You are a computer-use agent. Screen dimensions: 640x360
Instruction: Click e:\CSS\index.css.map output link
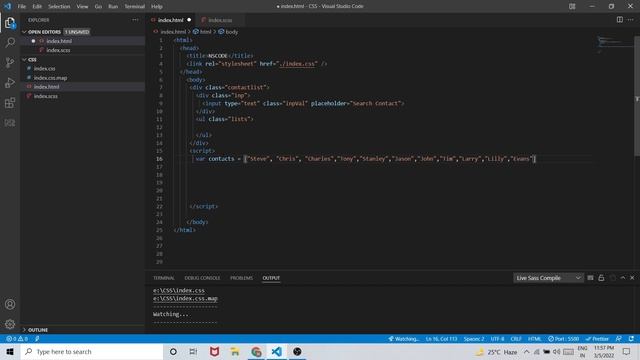click(185, 299)
